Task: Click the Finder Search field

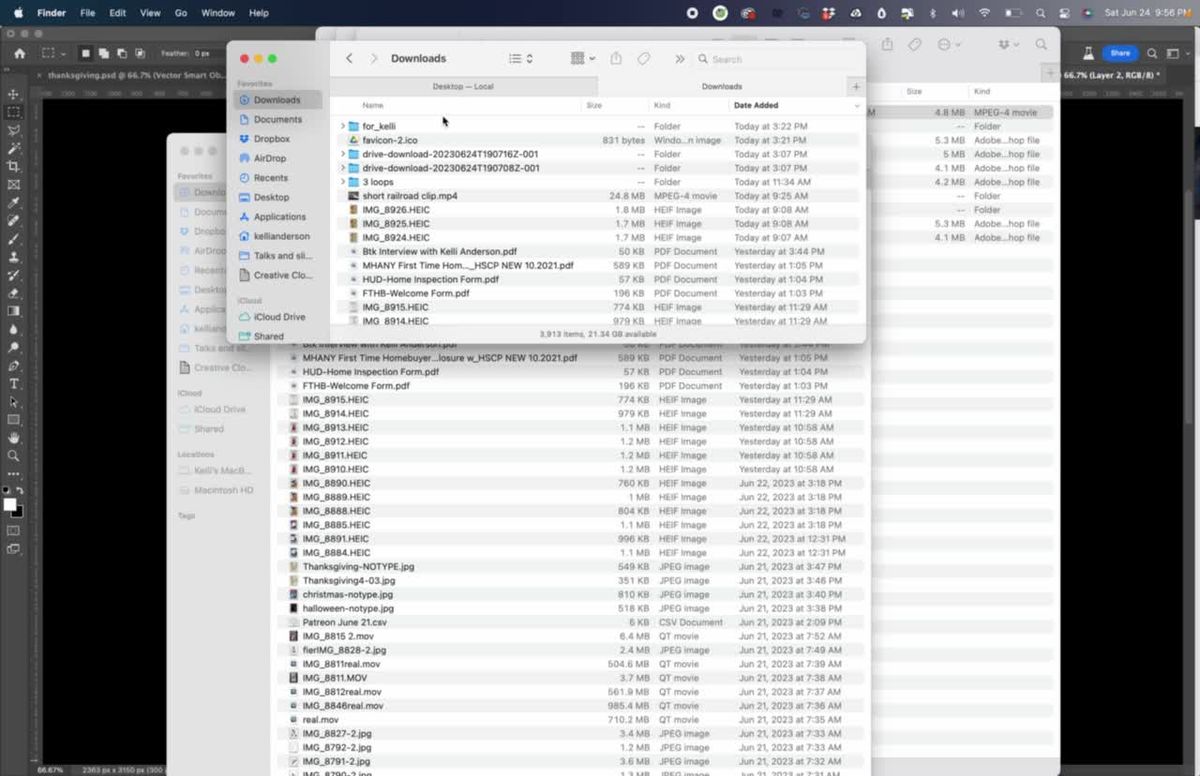Action: pyautogui.click(x=775, y=59)
